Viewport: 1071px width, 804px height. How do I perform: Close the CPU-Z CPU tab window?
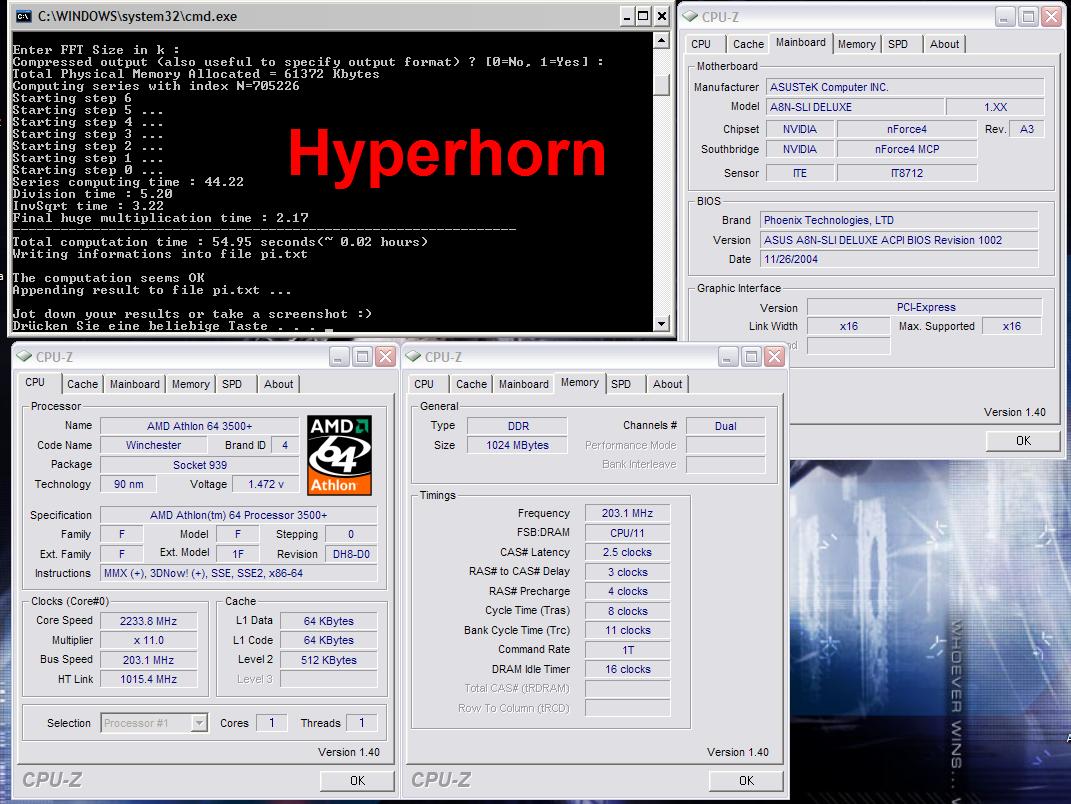pyautogui.click(x=385, y=356)
